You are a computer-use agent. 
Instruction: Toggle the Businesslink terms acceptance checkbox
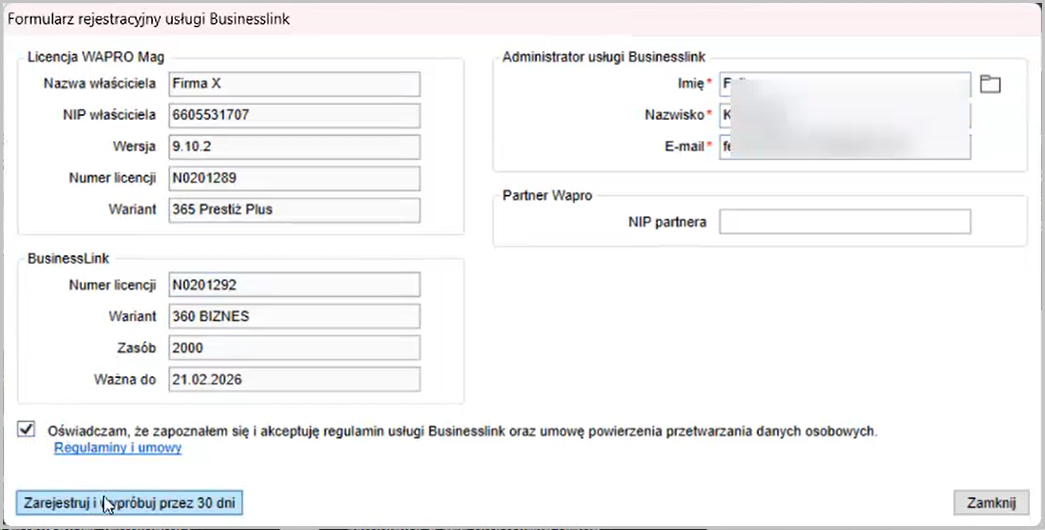[25, 430]
